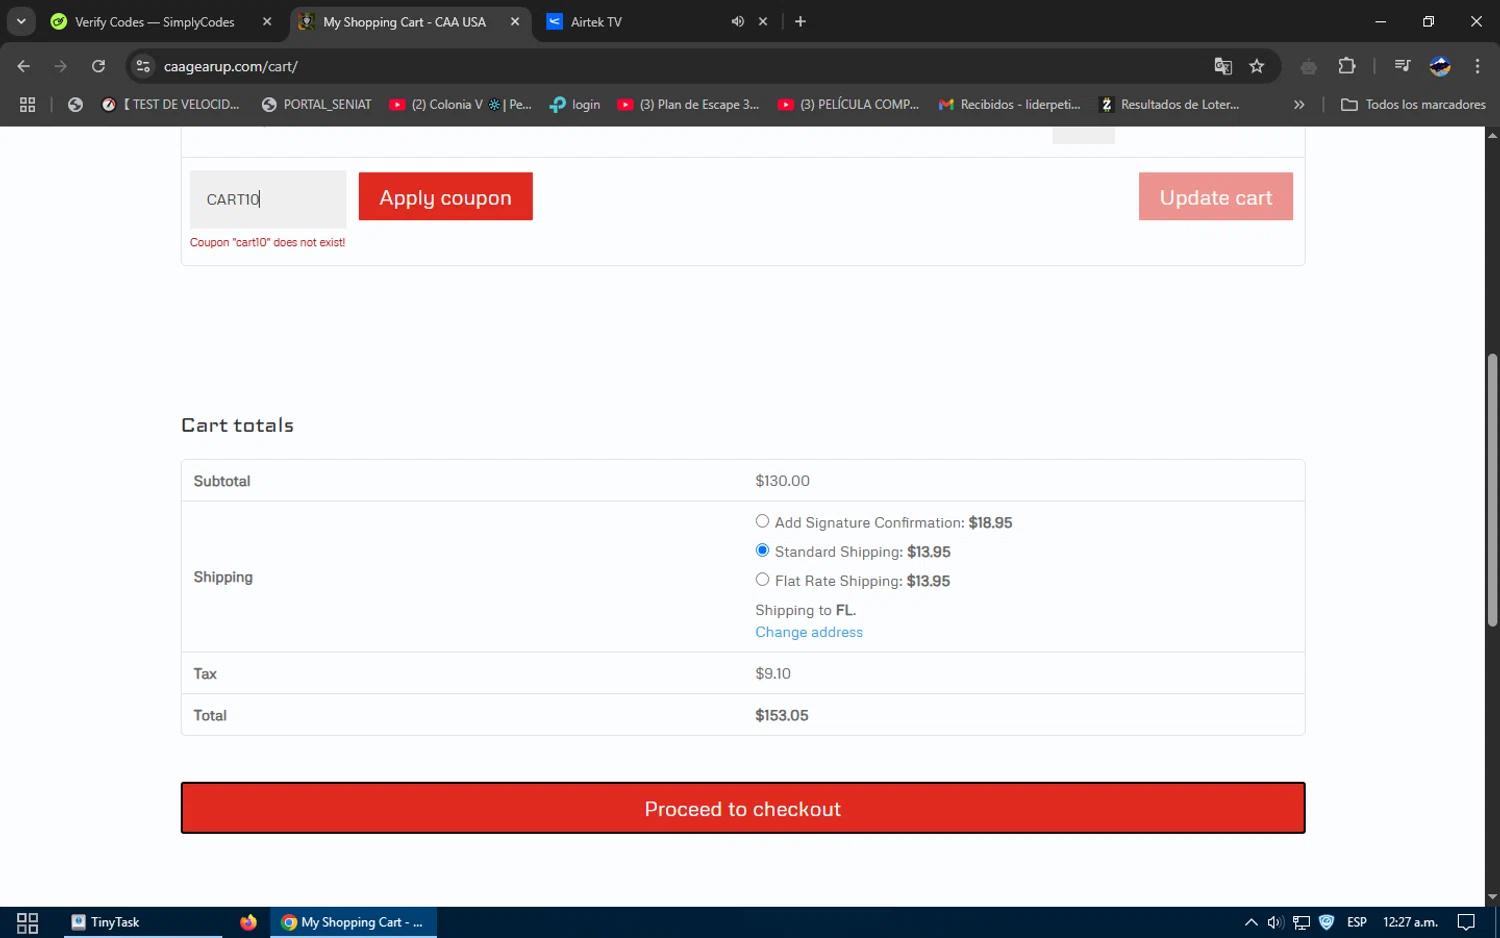
Task: Open Todos los marcadores folder
Action: pyautogui.click(x=1413, y=104)
